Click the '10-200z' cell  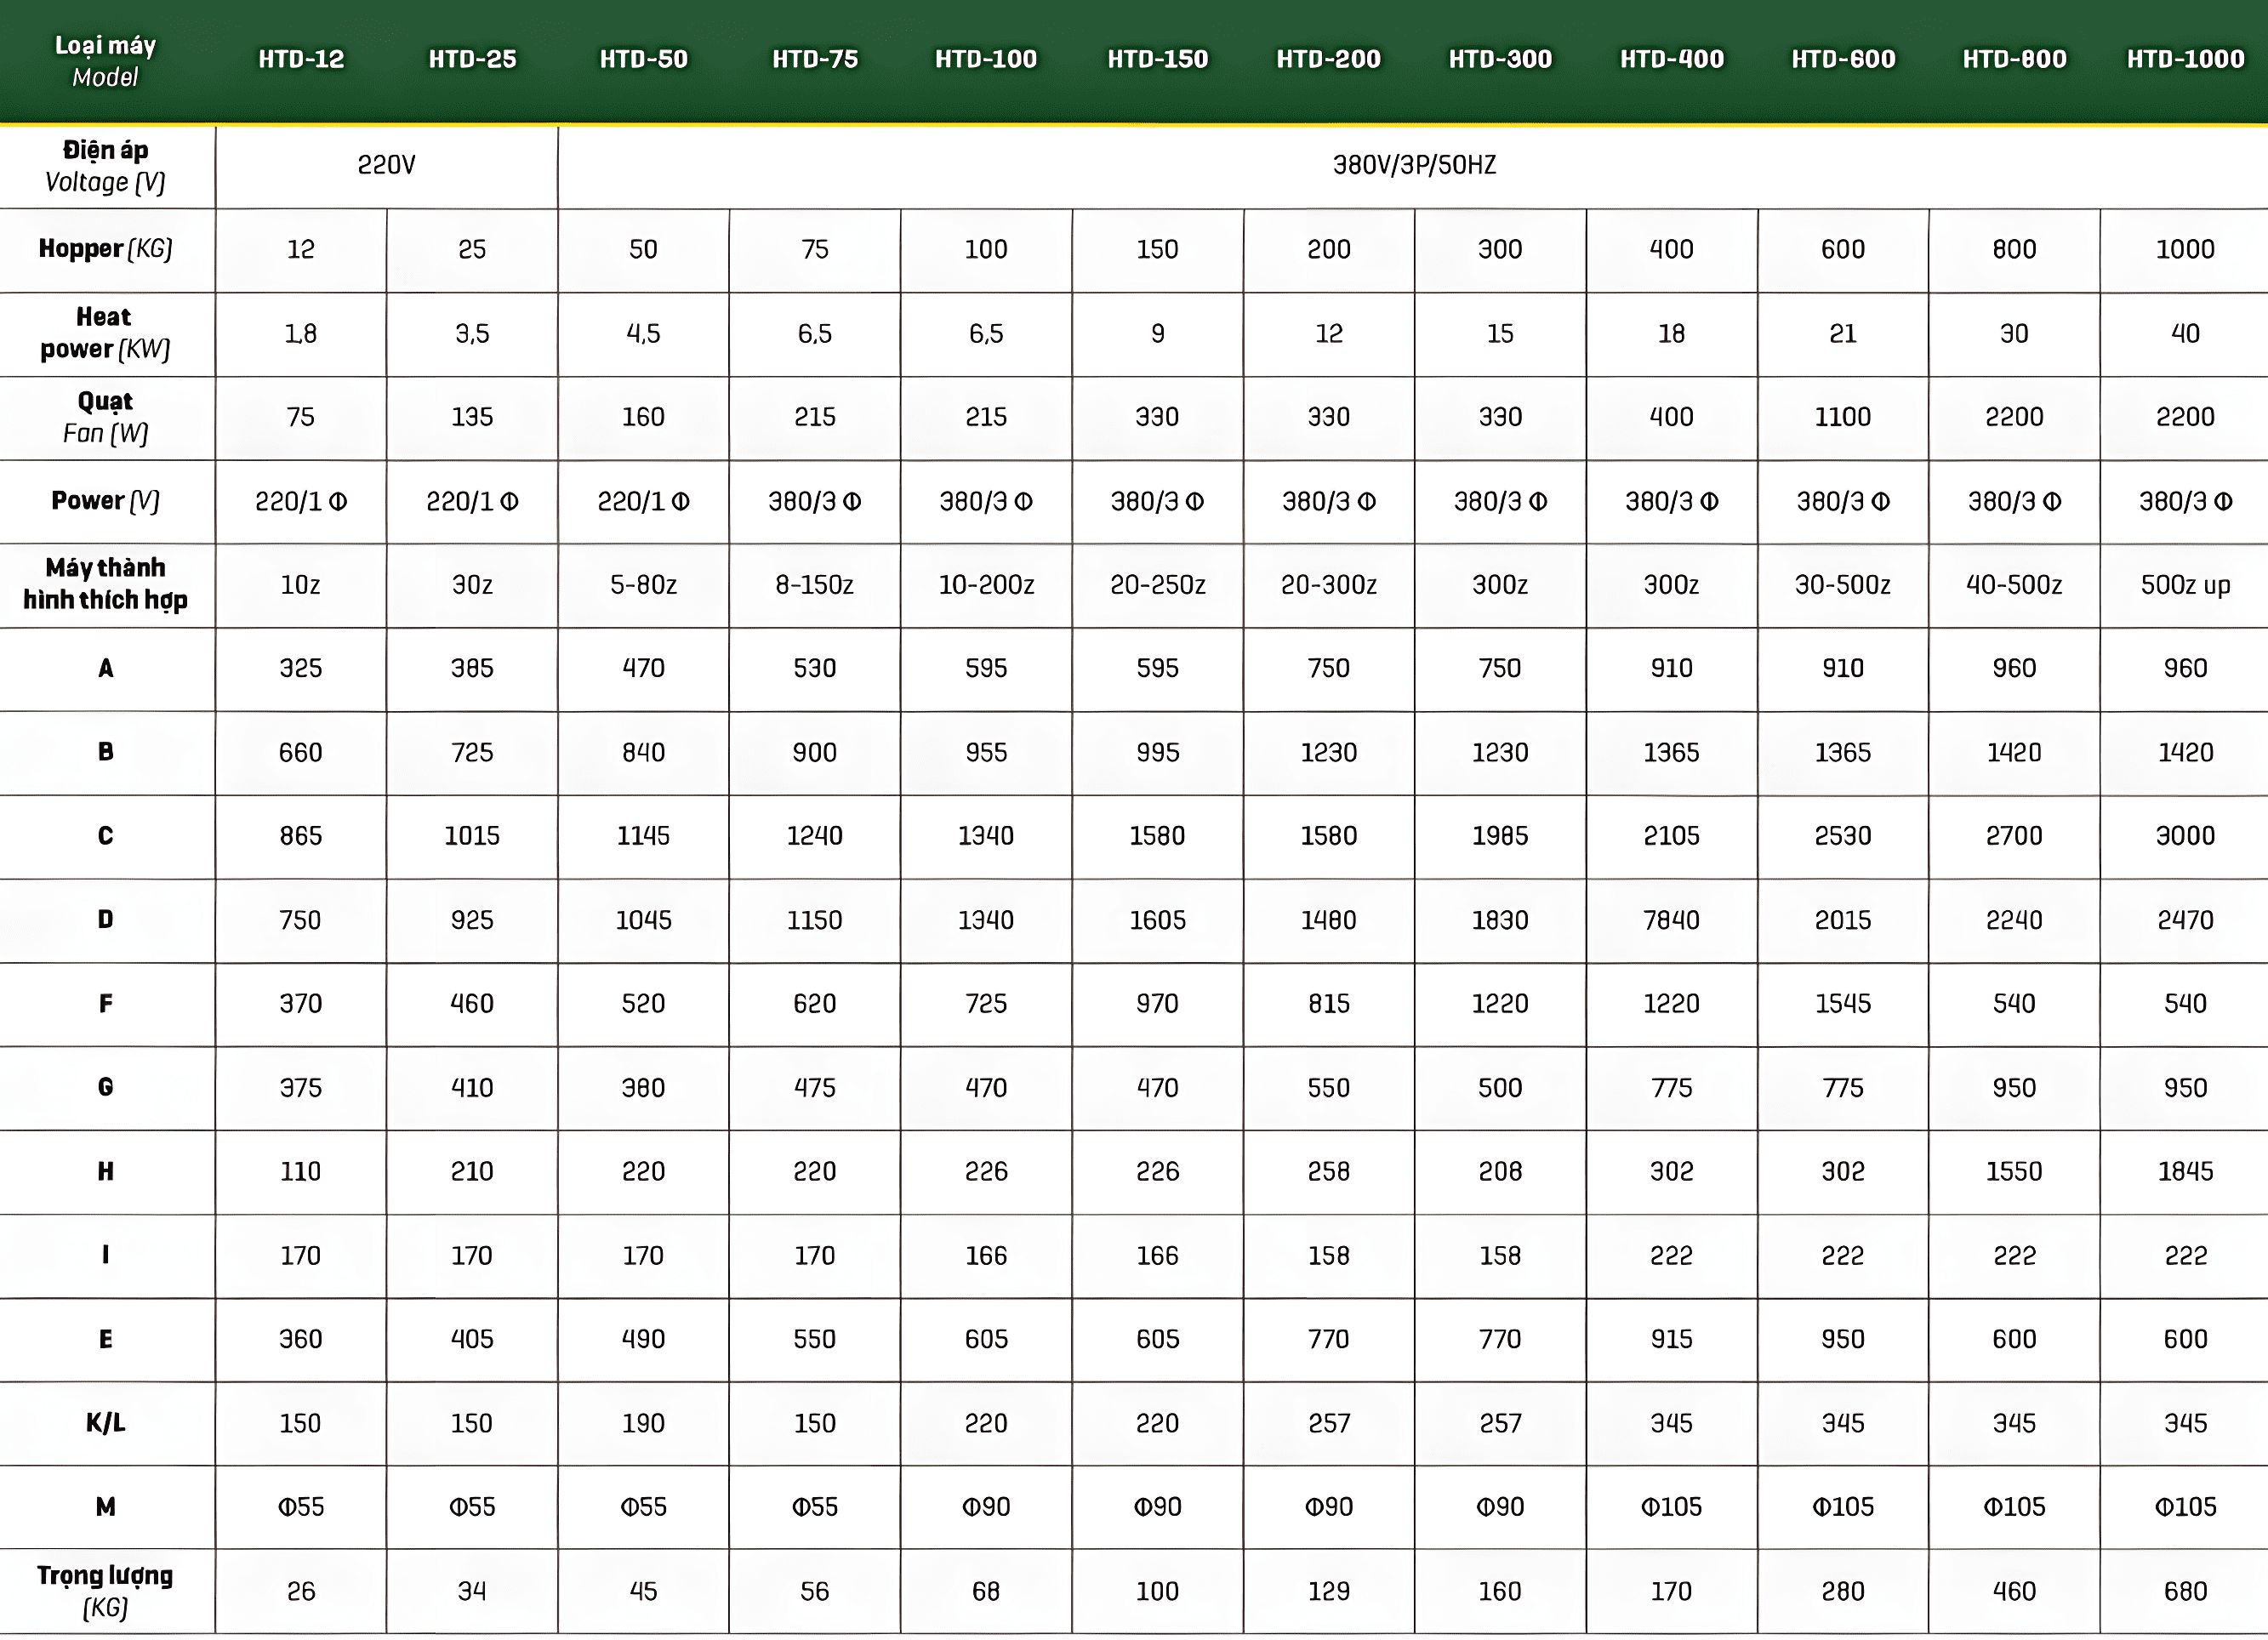tap(986, 585)
